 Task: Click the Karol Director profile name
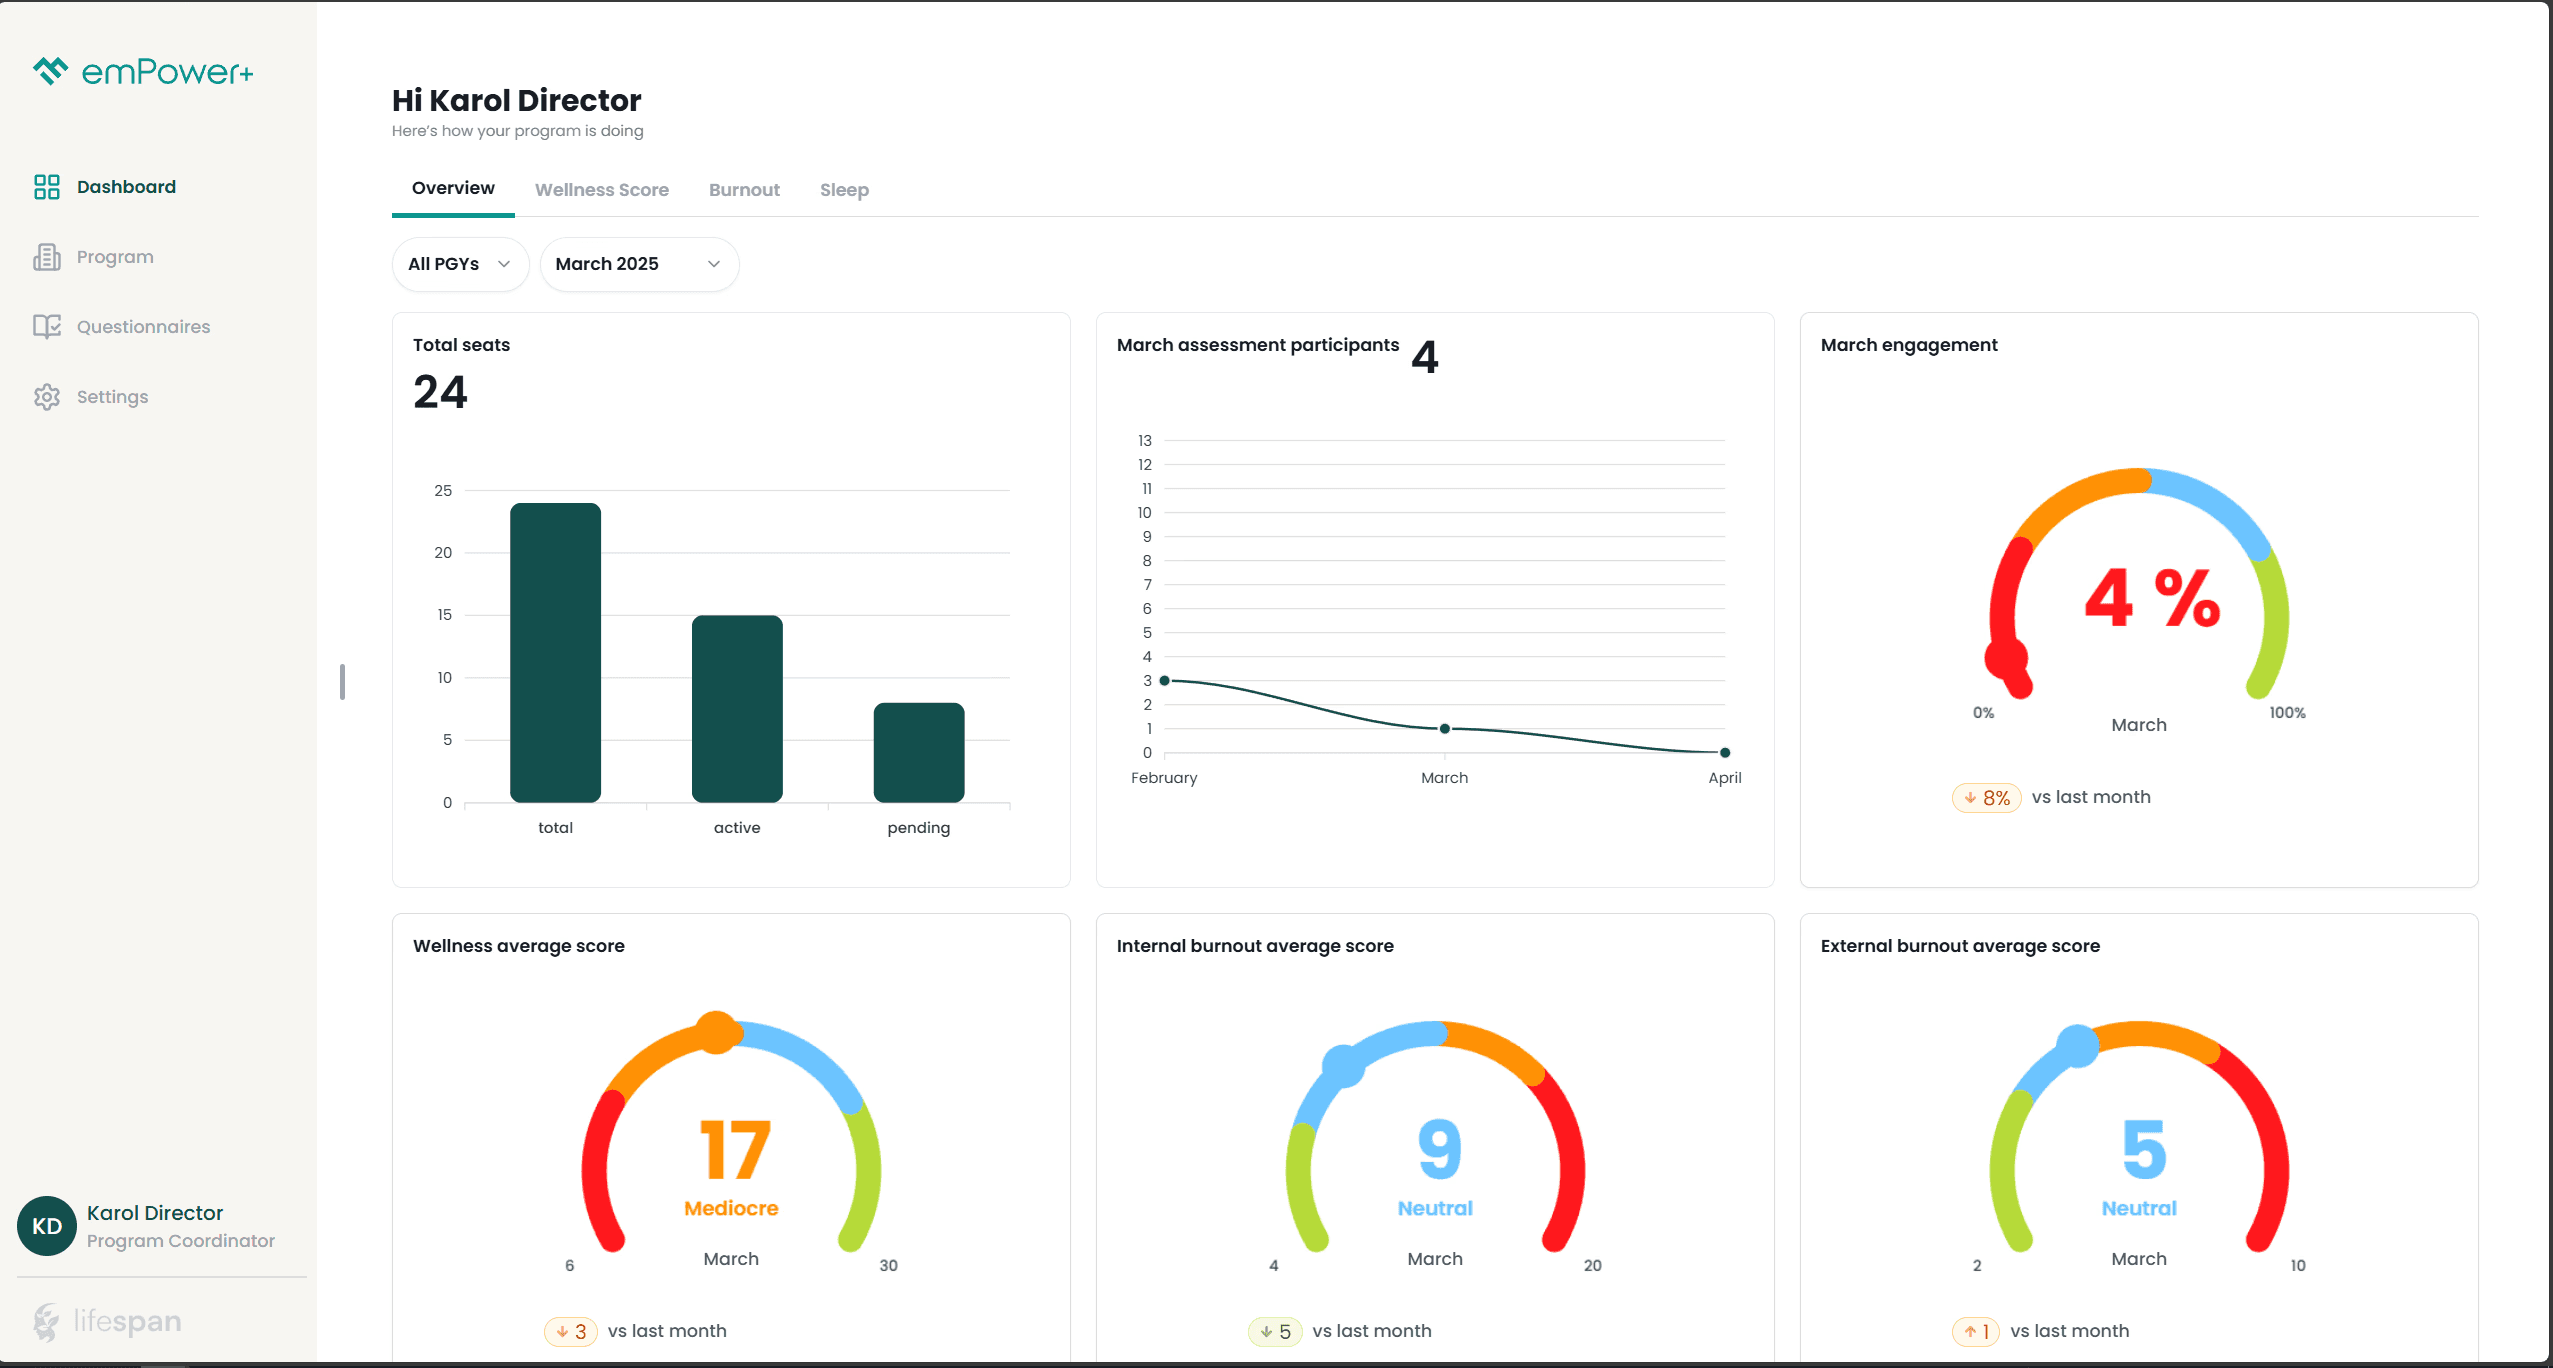click(x=155, y=1213)
